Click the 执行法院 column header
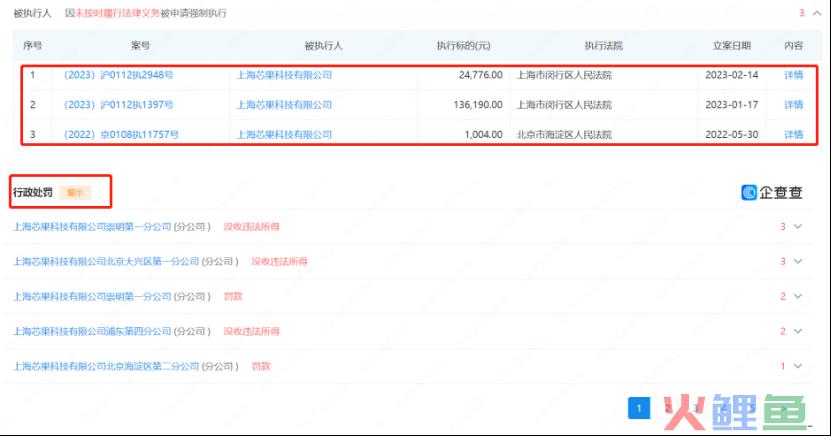The width and height of the screenshot is (831, 436). pyautogui.click(x=604, y=46)
